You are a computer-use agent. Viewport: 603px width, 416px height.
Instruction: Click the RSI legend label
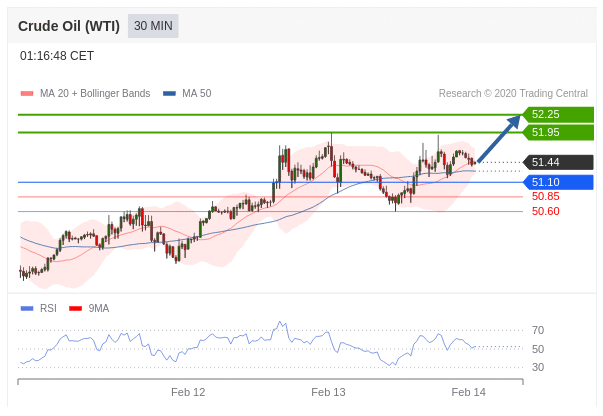48,308
